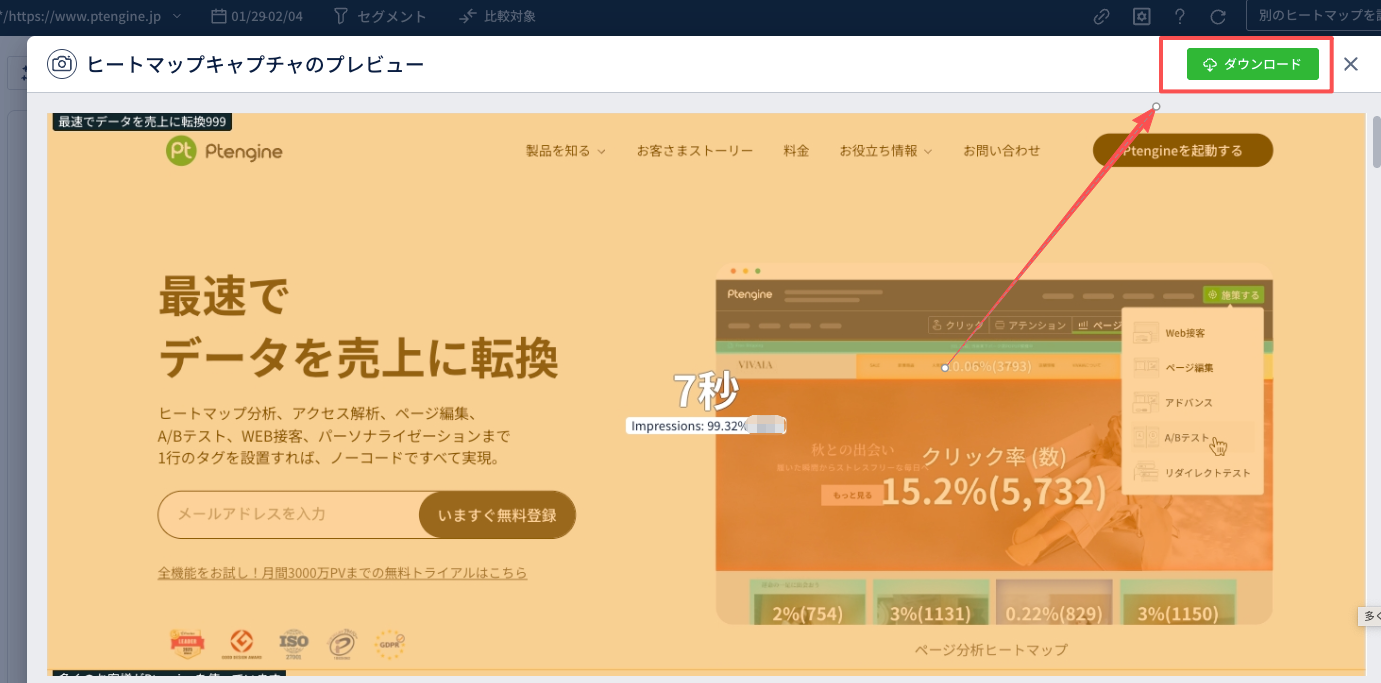Expand the URL dropdown chevron
This screenshot has height=683, width=1381.
tap(178, 16)
